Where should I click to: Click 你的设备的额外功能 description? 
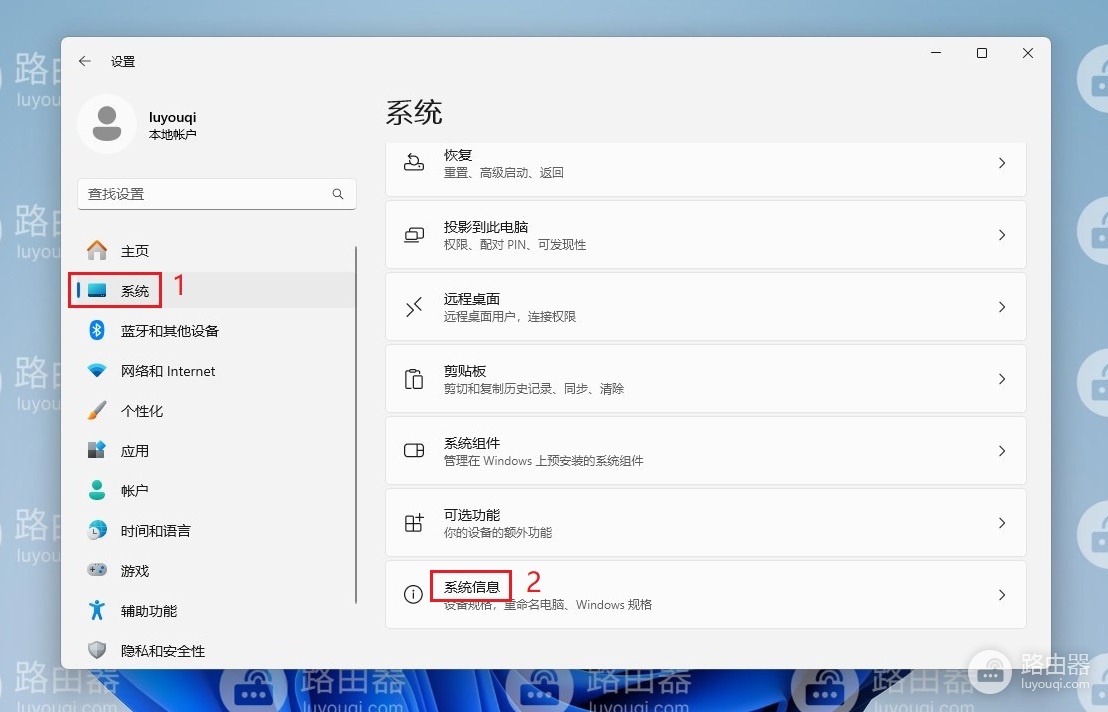tap(497, 533)
